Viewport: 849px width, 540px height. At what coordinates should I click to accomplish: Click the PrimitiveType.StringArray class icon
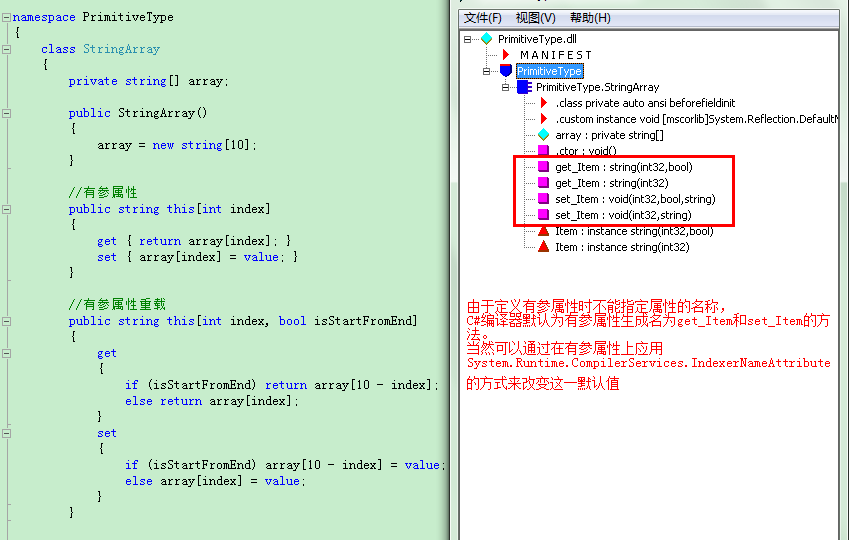pos(524,87)
